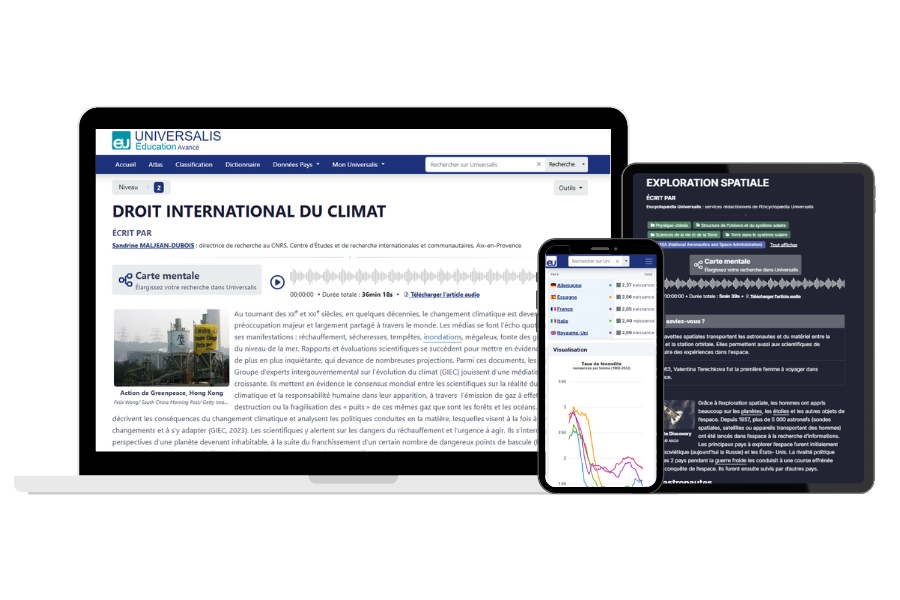Click the tablet Carte mentale icon
This screenshot has width=900, height=600.
click(698, 264)
